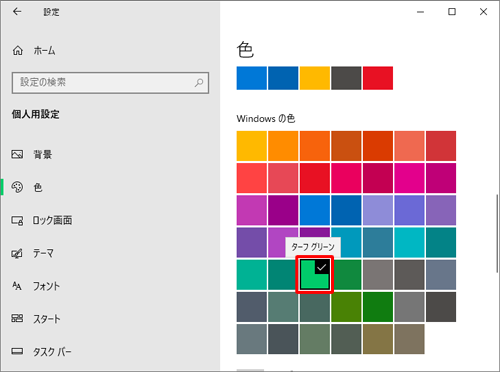Choose the seafoam cyan swatch in the fourth row

point(409,242)
